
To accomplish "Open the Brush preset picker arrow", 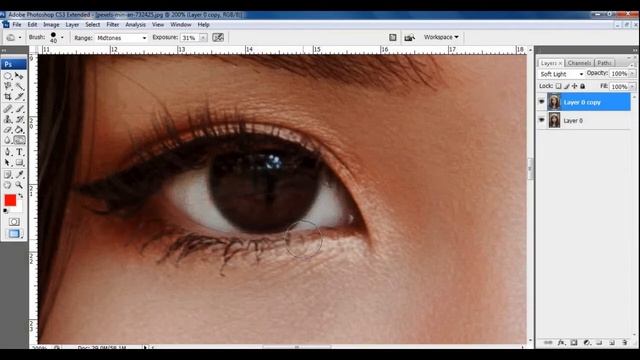I will pyautogui.click(x=62, y=38).
